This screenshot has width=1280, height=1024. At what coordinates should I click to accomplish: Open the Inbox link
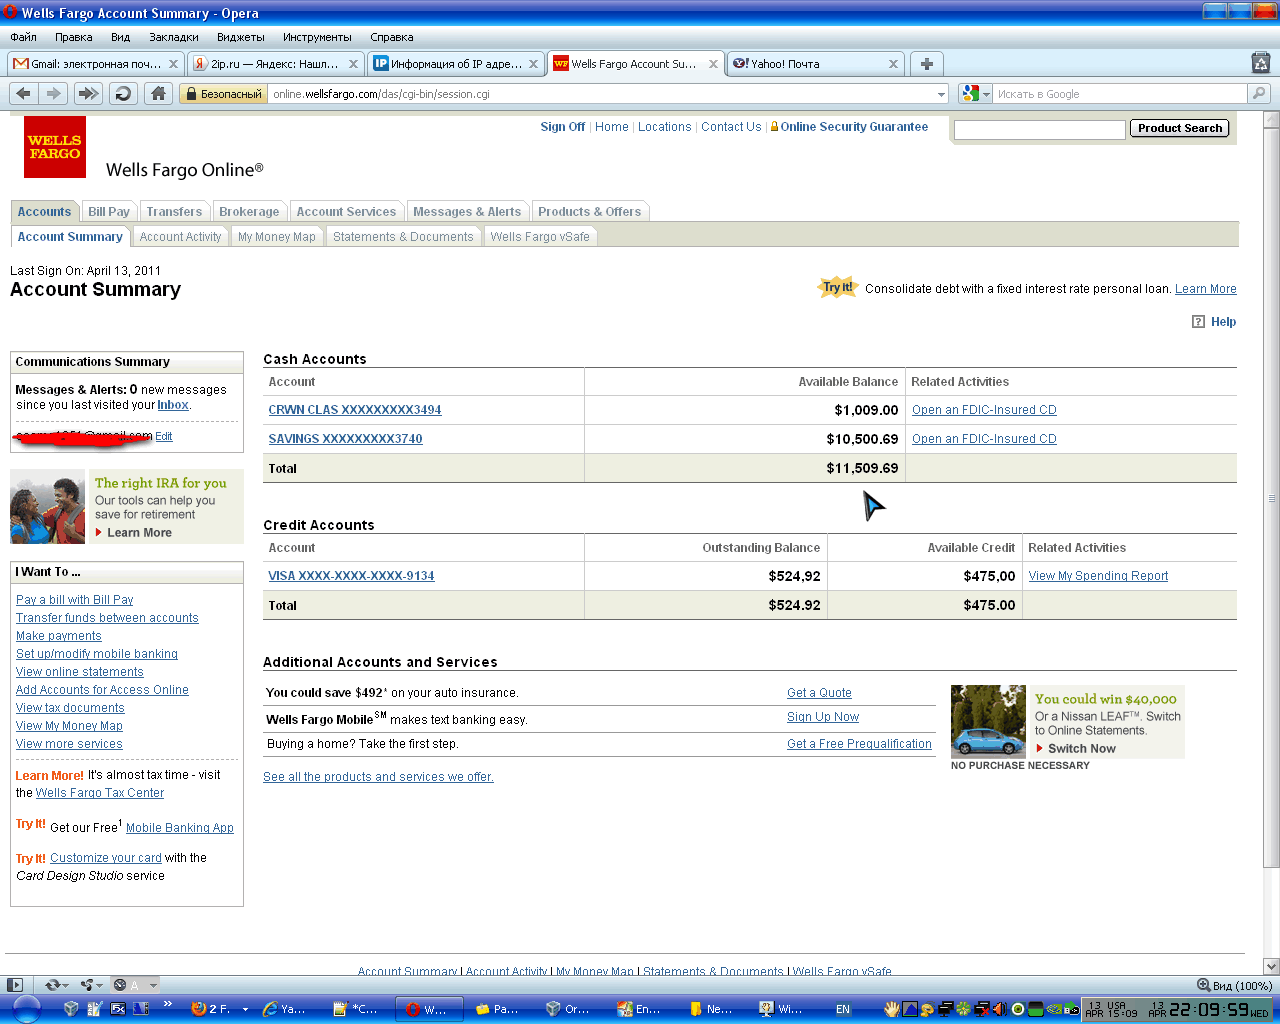(x=173, y=405)
